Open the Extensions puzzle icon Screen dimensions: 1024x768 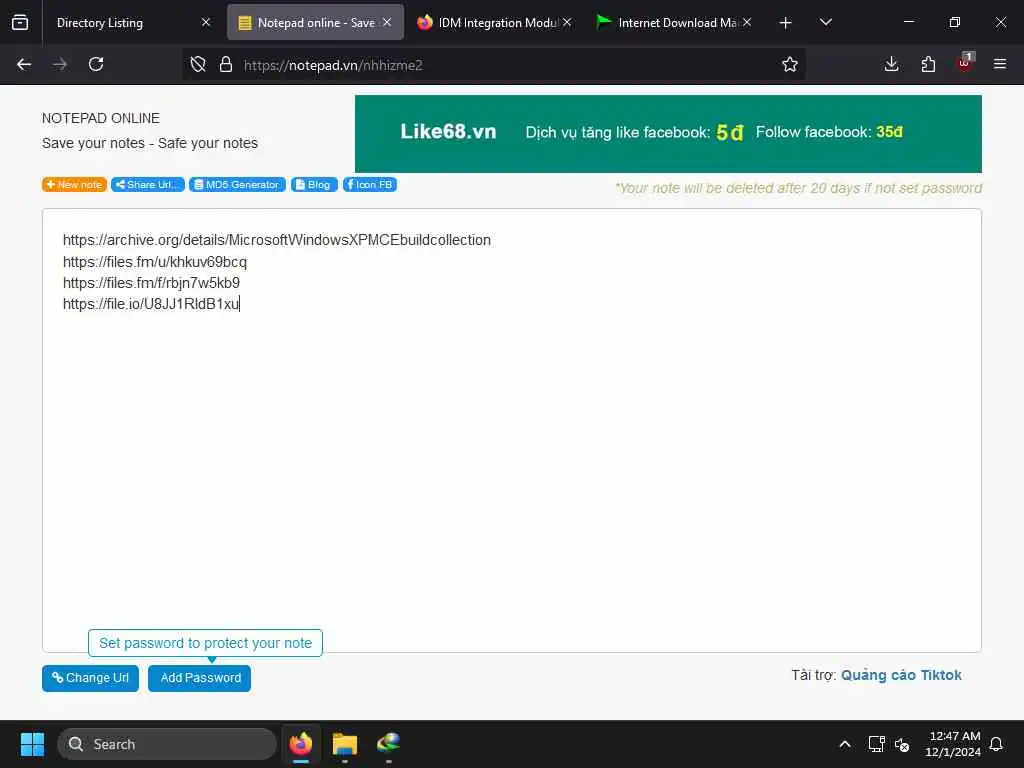(x=928, y=64)
